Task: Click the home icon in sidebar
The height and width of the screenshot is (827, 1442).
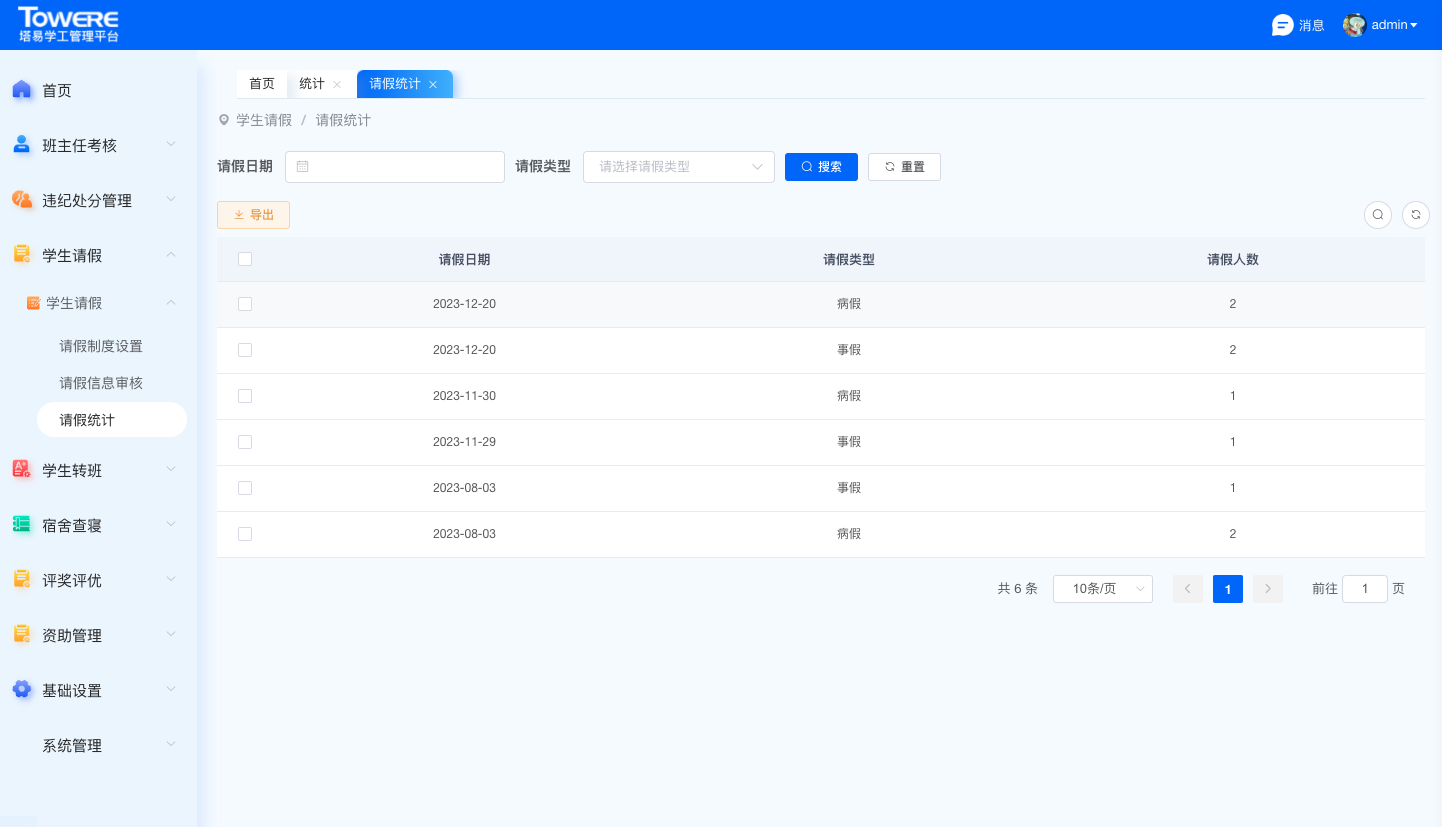Action: 22,90
